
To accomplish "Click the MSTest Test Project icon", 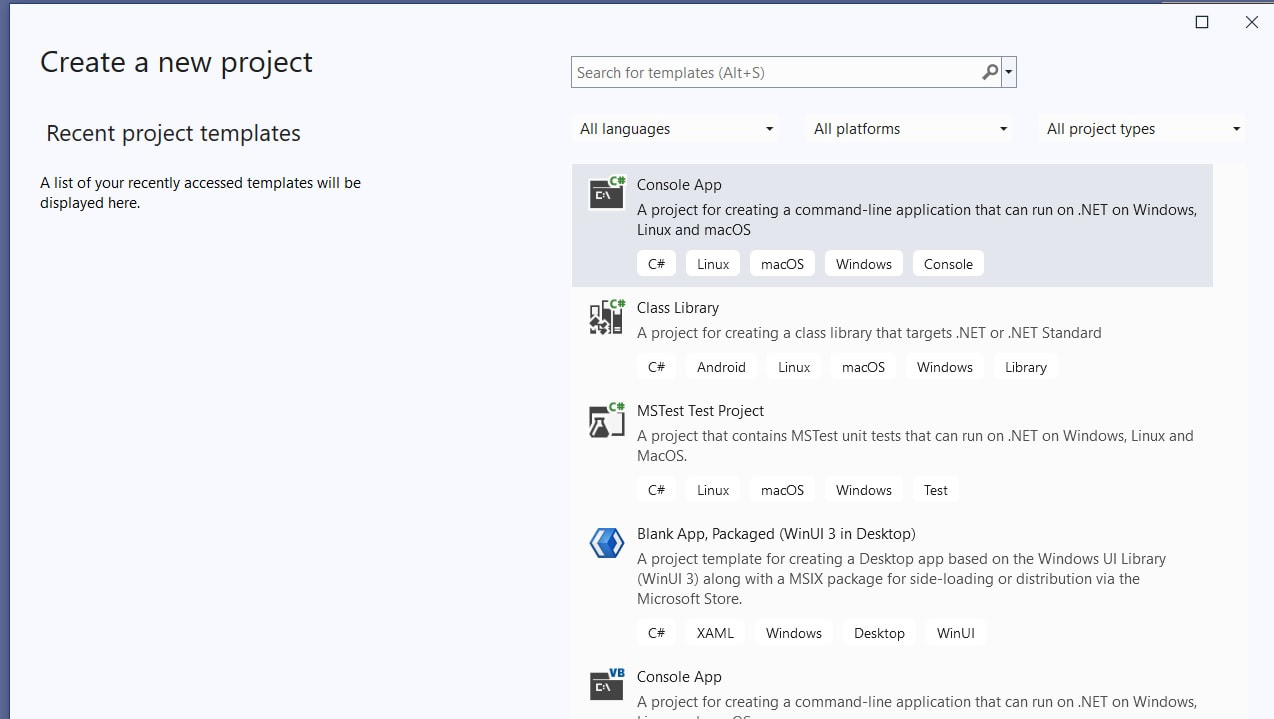I will point(606,420).
